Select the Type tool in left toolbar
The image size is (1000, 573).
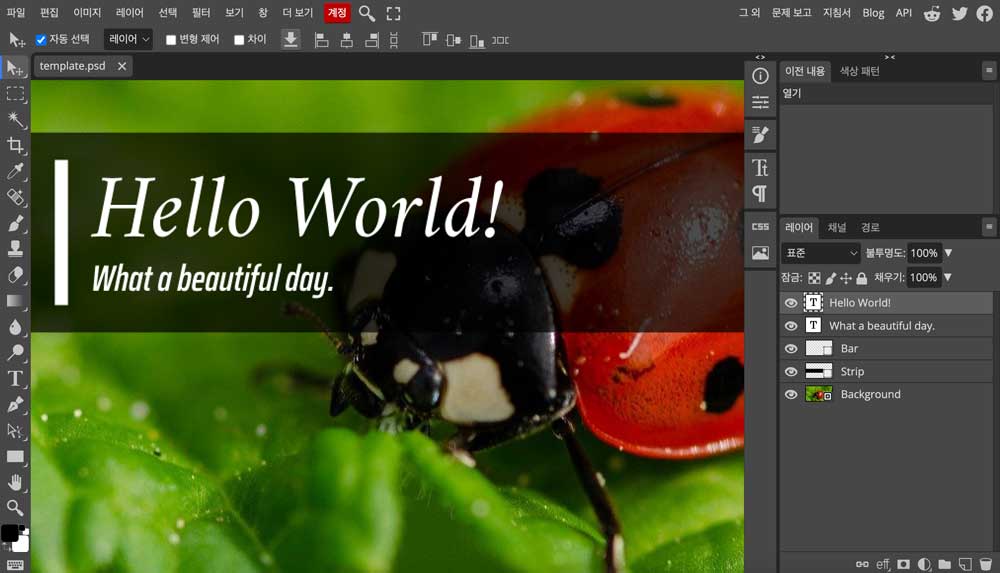[x=15, y=378]
